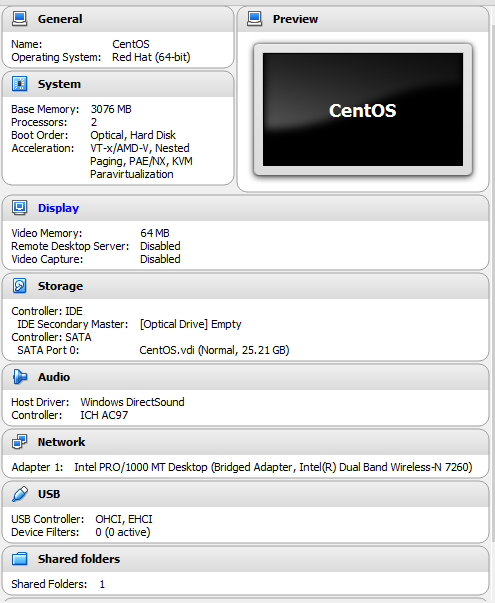Select the ICH AC97 controller value
The image size is (495, 603).
(x=104, y=415)
